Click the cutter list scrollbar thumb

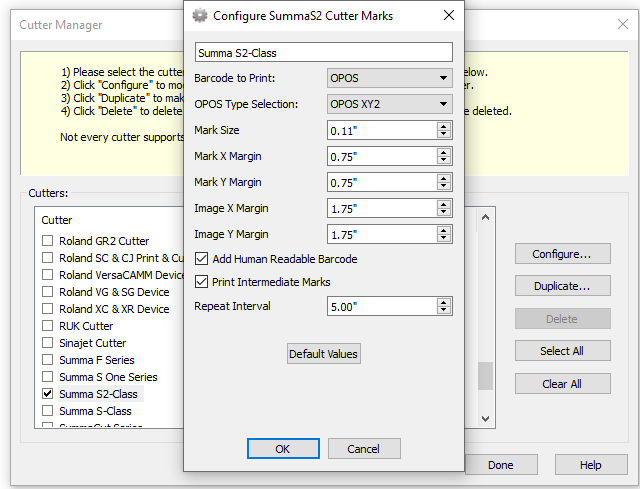click(485, 376)
